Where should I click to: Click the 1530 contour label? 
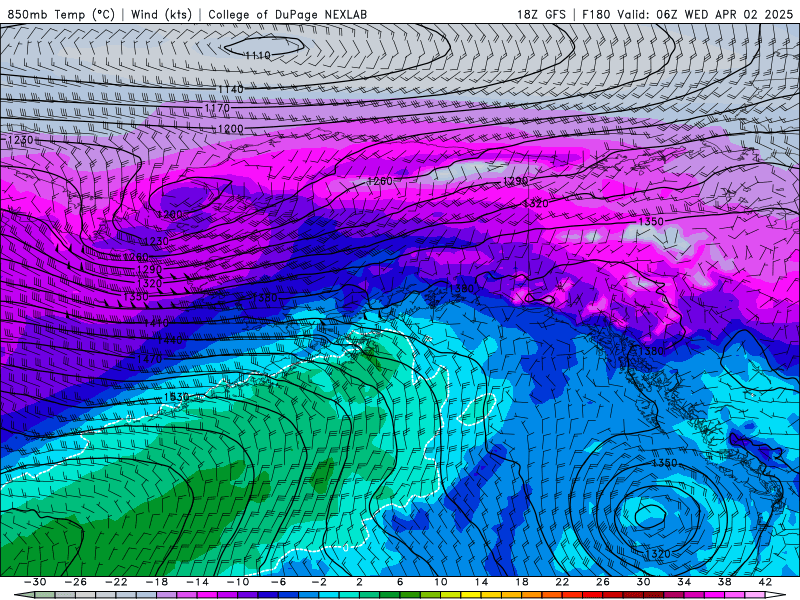[x=177, y=396]
